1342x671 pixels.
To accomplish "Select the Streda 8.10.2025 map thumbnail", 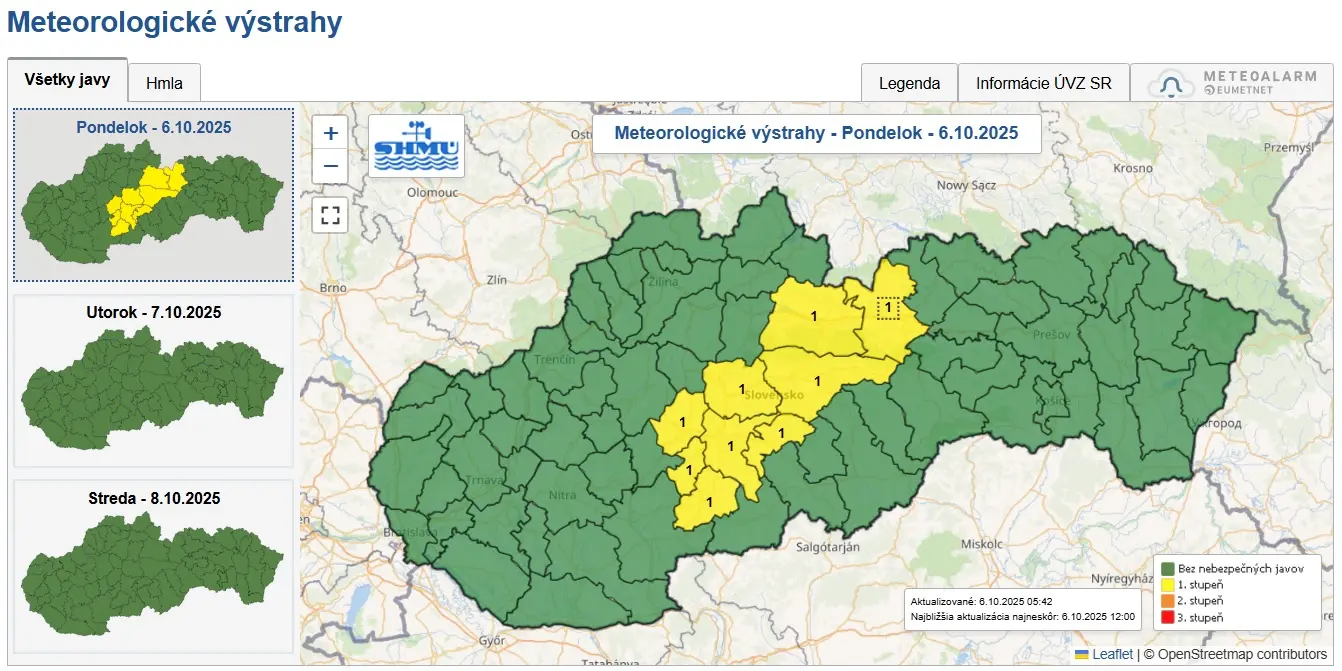I will click(154, 567).
